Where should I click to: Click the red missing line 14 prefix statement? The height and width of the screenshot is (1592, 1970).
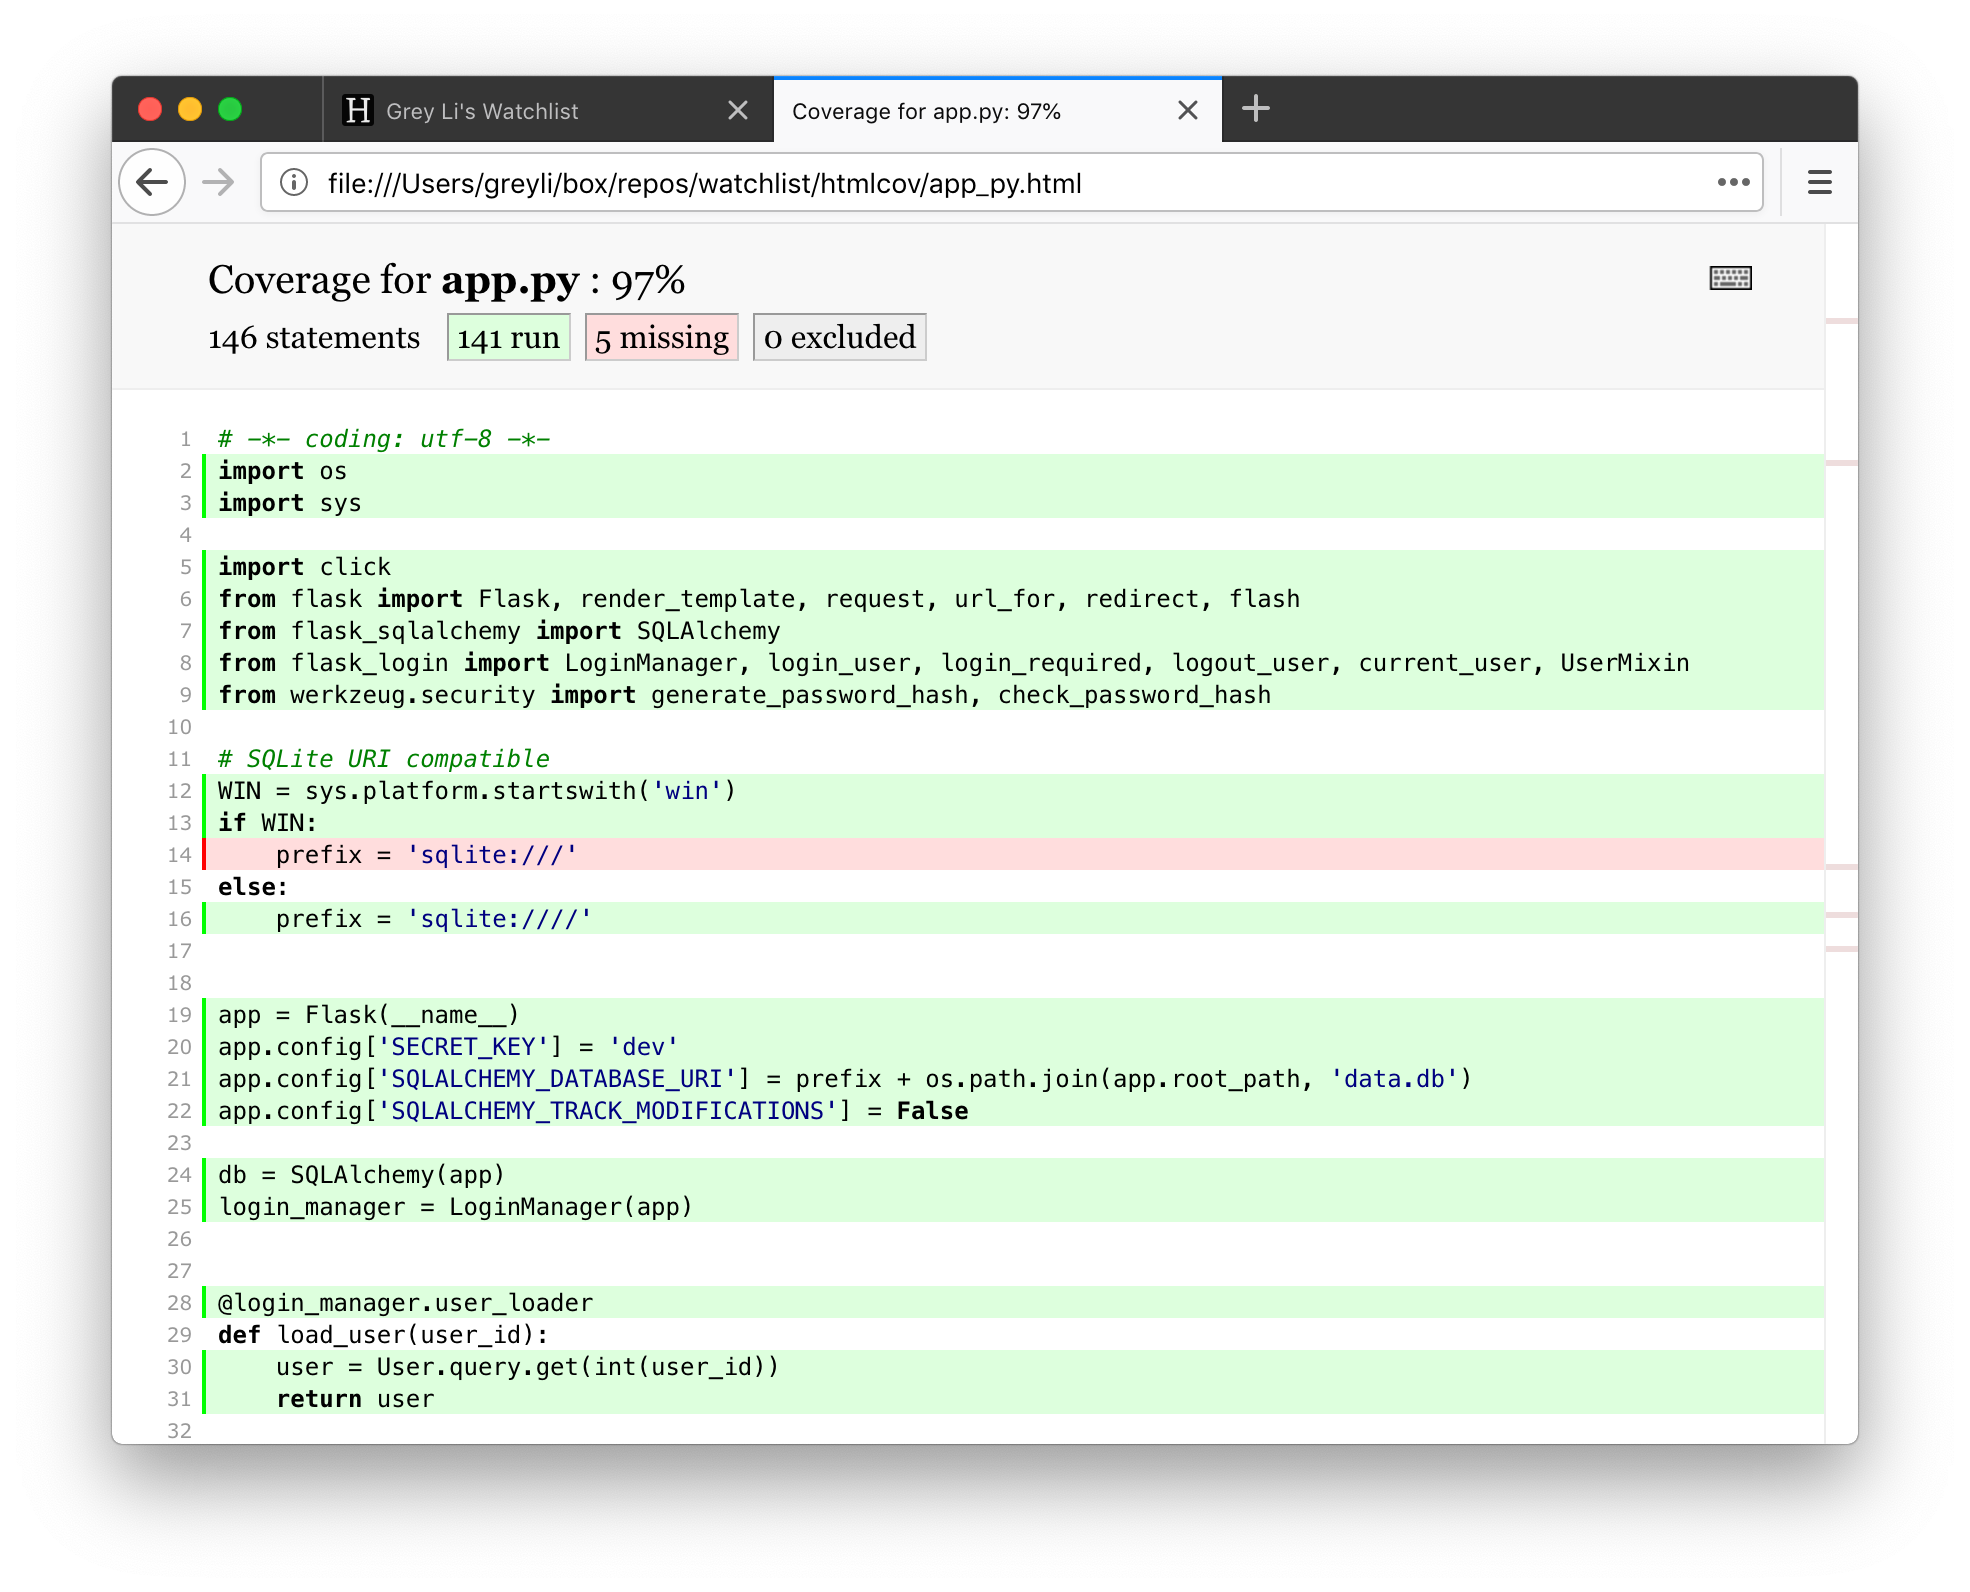pos(426,855)
